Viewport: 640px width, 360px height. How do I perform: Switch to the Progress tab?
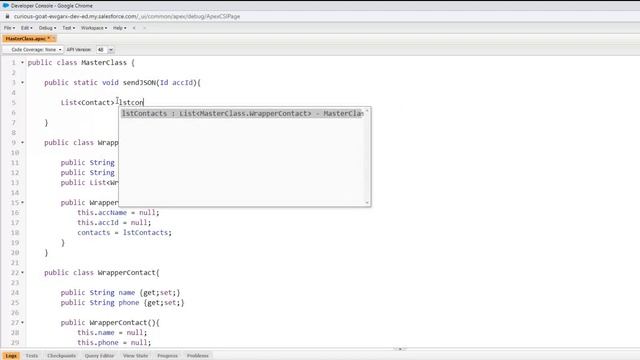[x=167, y=356]
